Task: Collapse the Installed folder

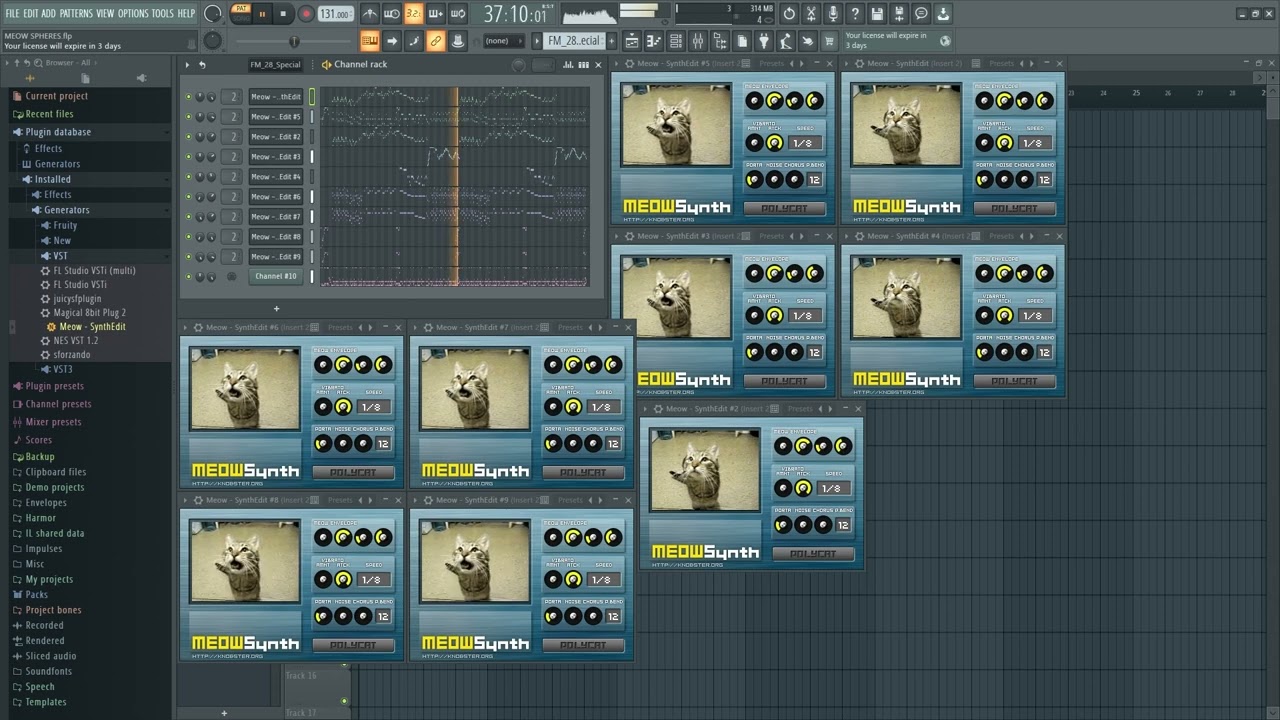Action: tap(53, 180)
